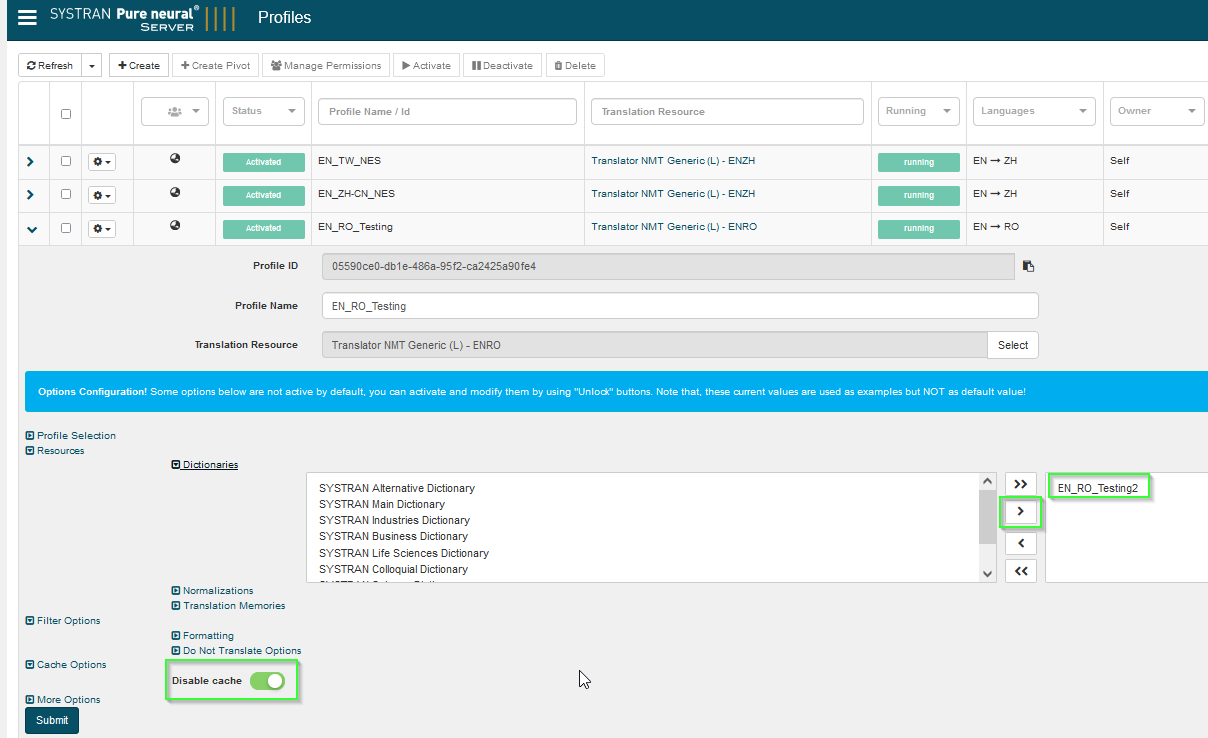Viewport: 1208px width, 738px height.
Task: Click running badge of EN_RO_Testing
Action: (918, 228)
